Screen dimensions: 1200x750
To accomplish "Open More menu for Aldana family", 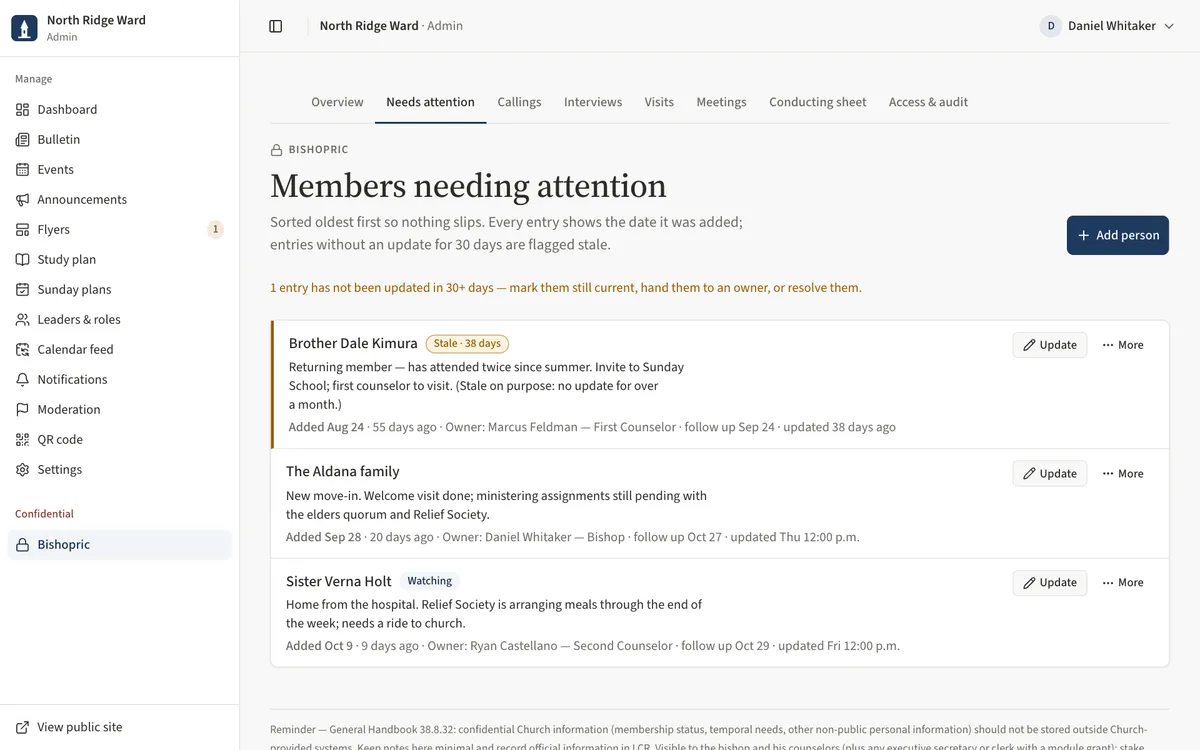I will tap(1123, 474).
